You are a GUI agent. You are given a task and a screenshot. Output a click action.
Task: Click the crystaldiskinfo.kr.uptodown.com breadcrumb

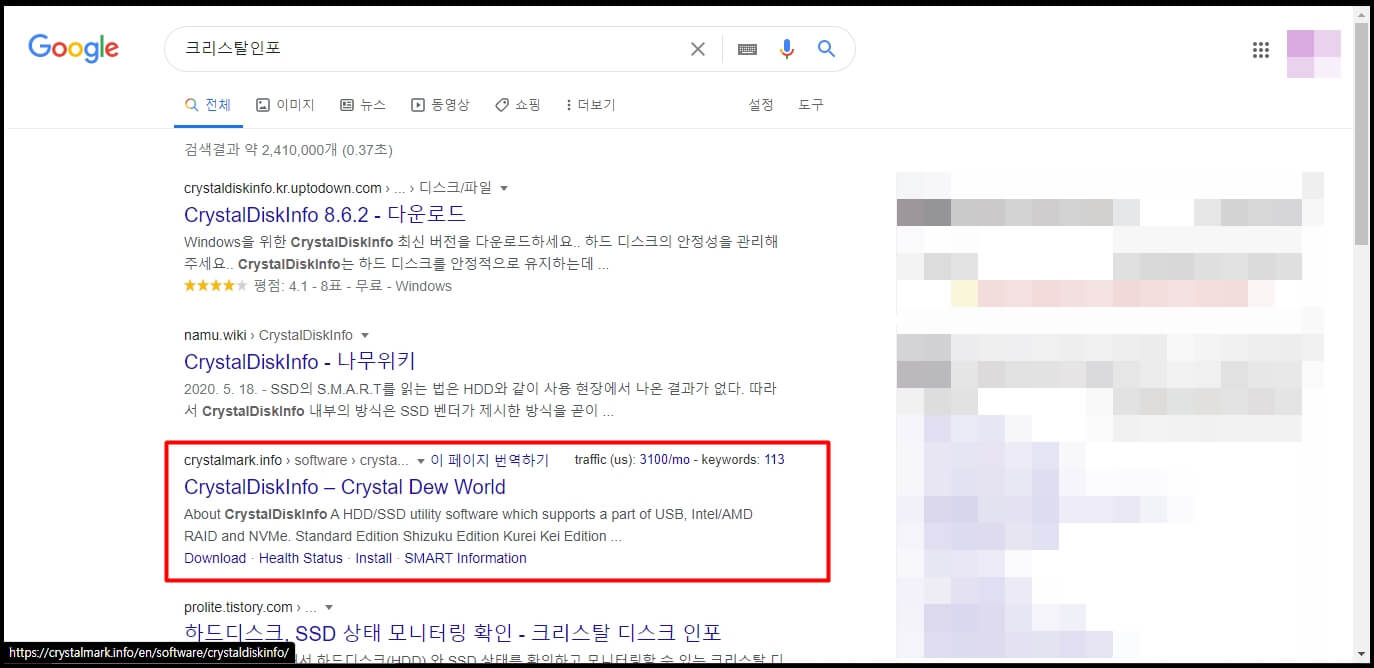pyautogui.click(x=283, y=188)
